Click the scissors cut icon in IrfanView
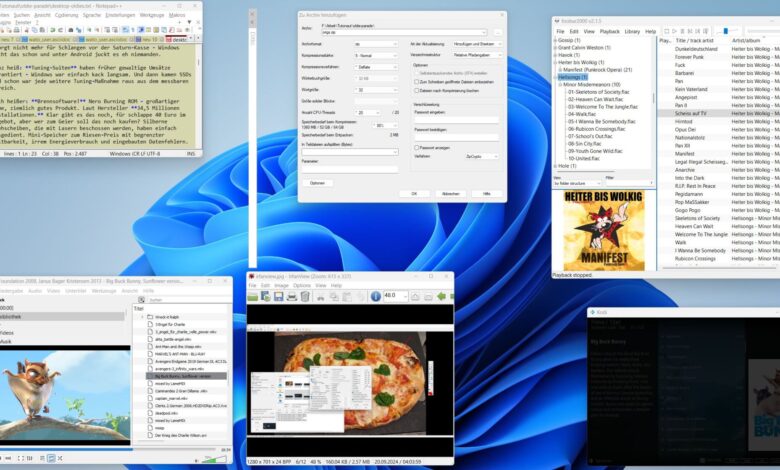This screenshot has width=780, height=470. point(320,297)
